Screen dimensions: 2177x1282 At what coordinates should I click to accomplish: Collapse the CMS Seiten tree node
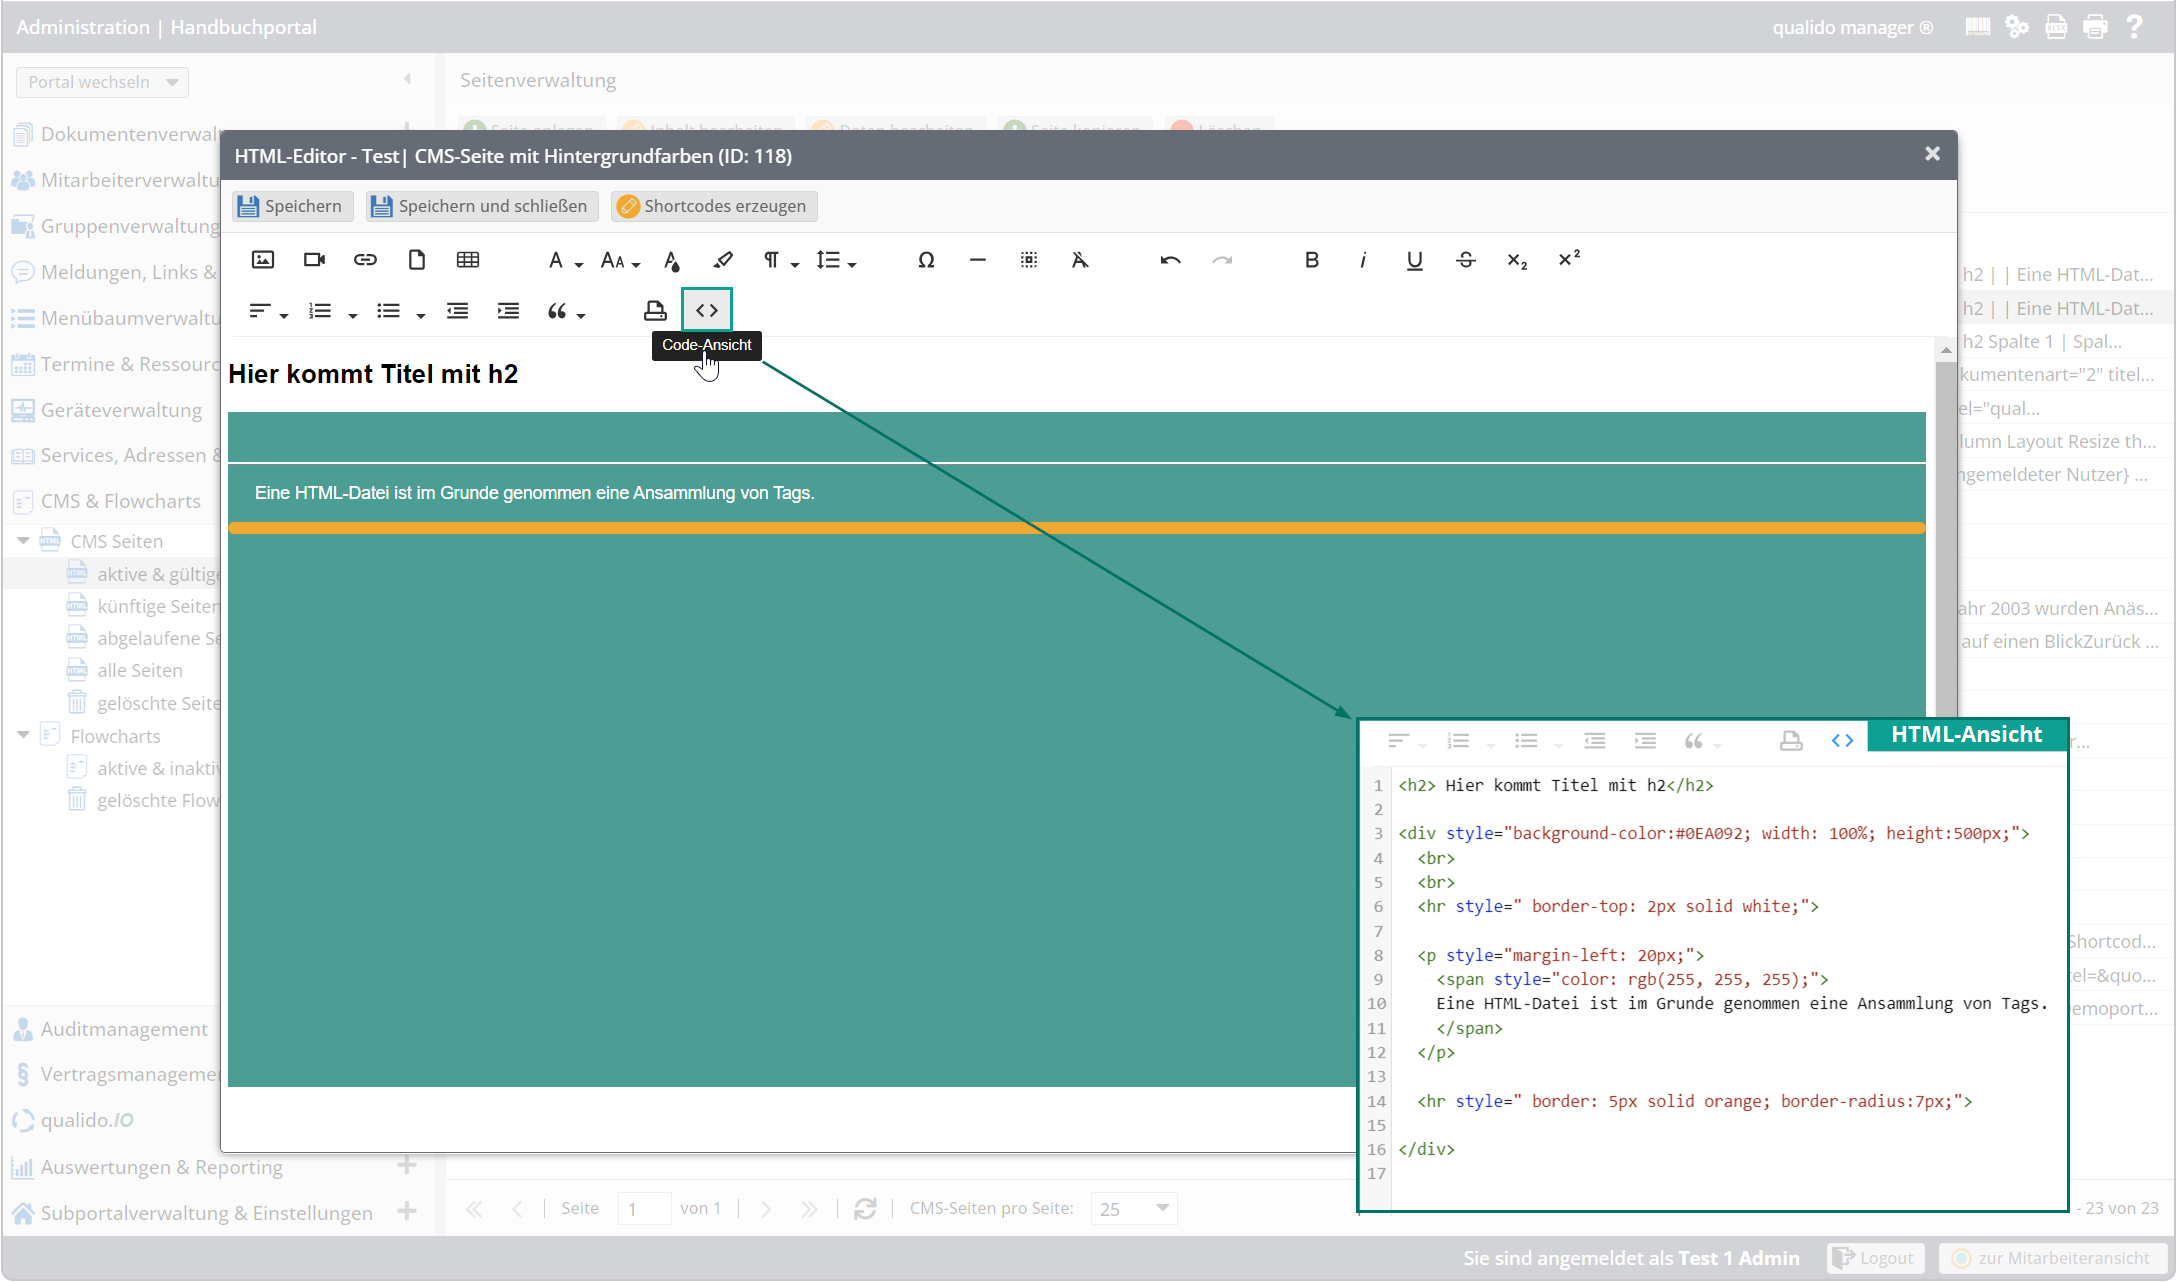23,540
